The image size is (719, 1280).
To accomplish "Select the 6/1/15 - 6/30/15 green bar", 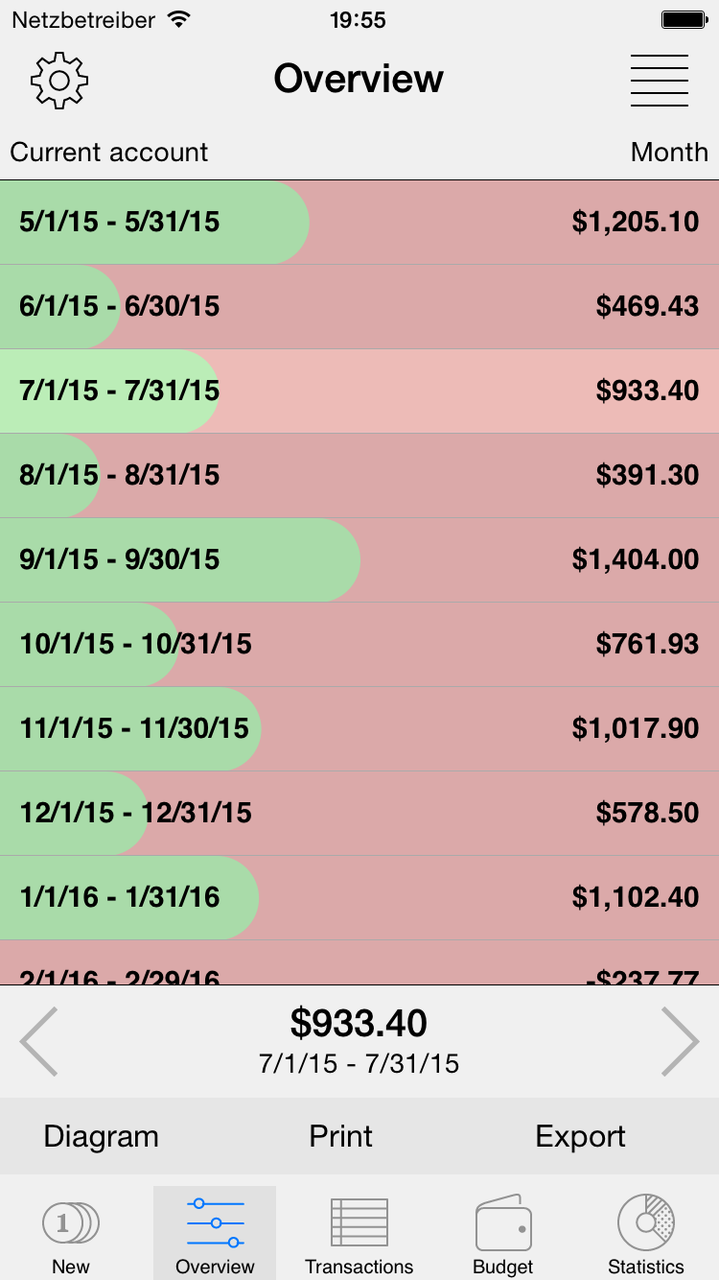I will pos(58,306).
